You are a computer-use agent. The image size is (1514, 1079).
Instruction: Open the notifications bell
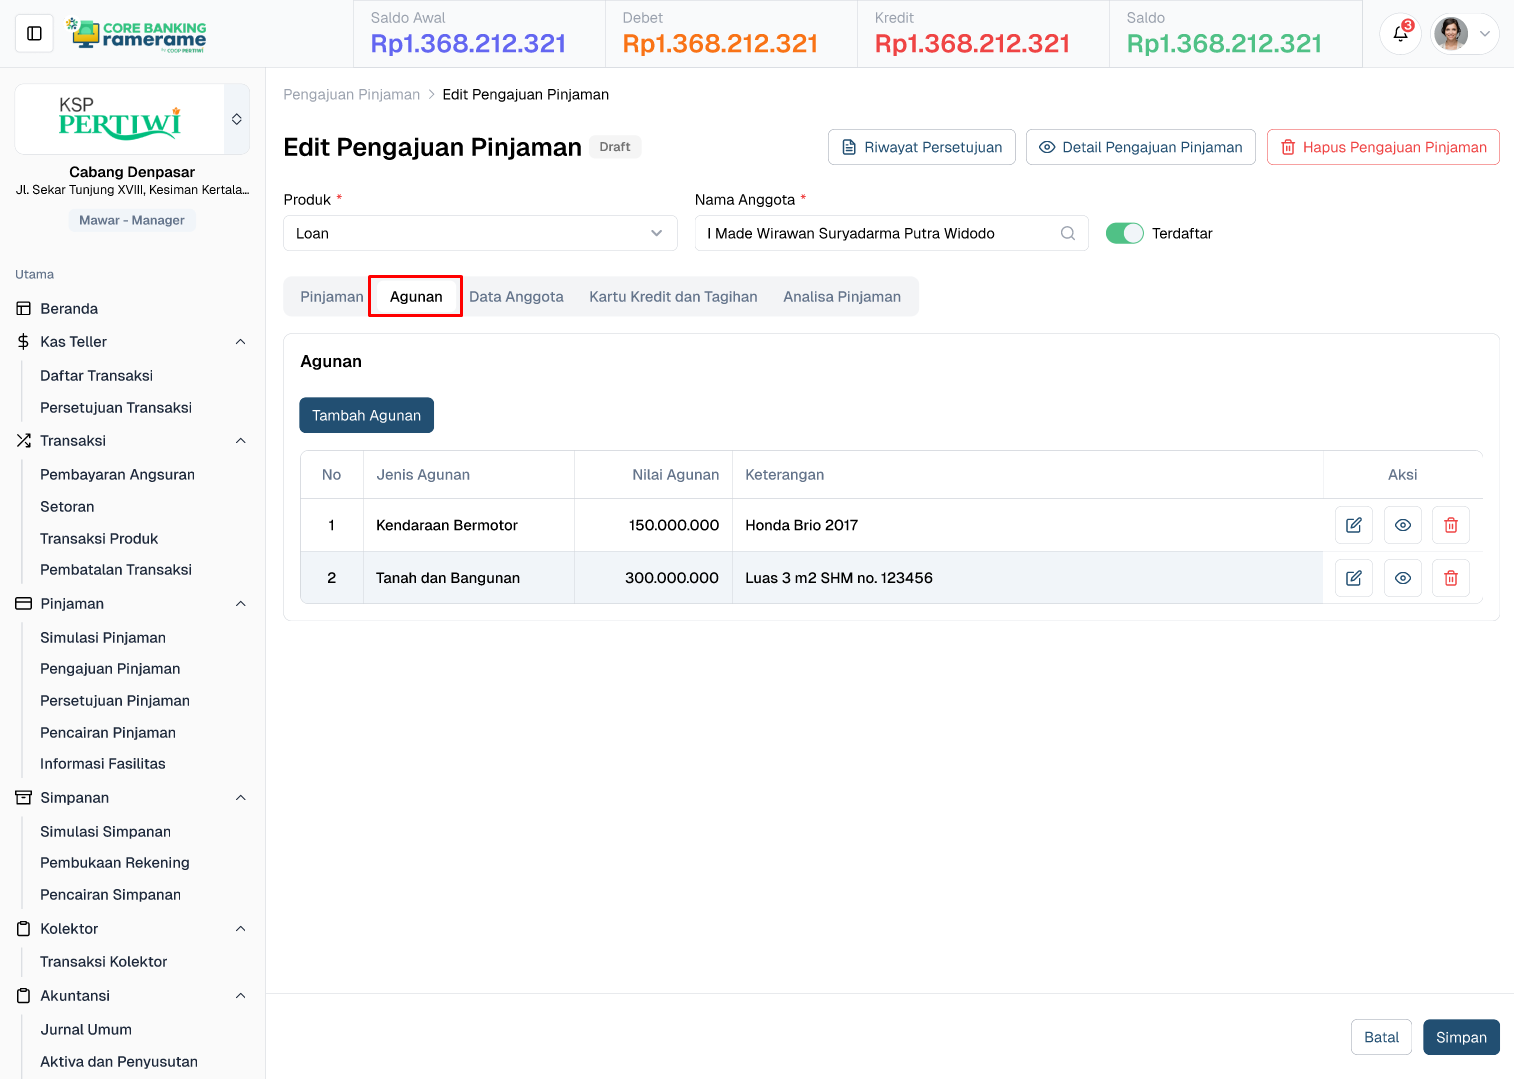pos(1400,34)
